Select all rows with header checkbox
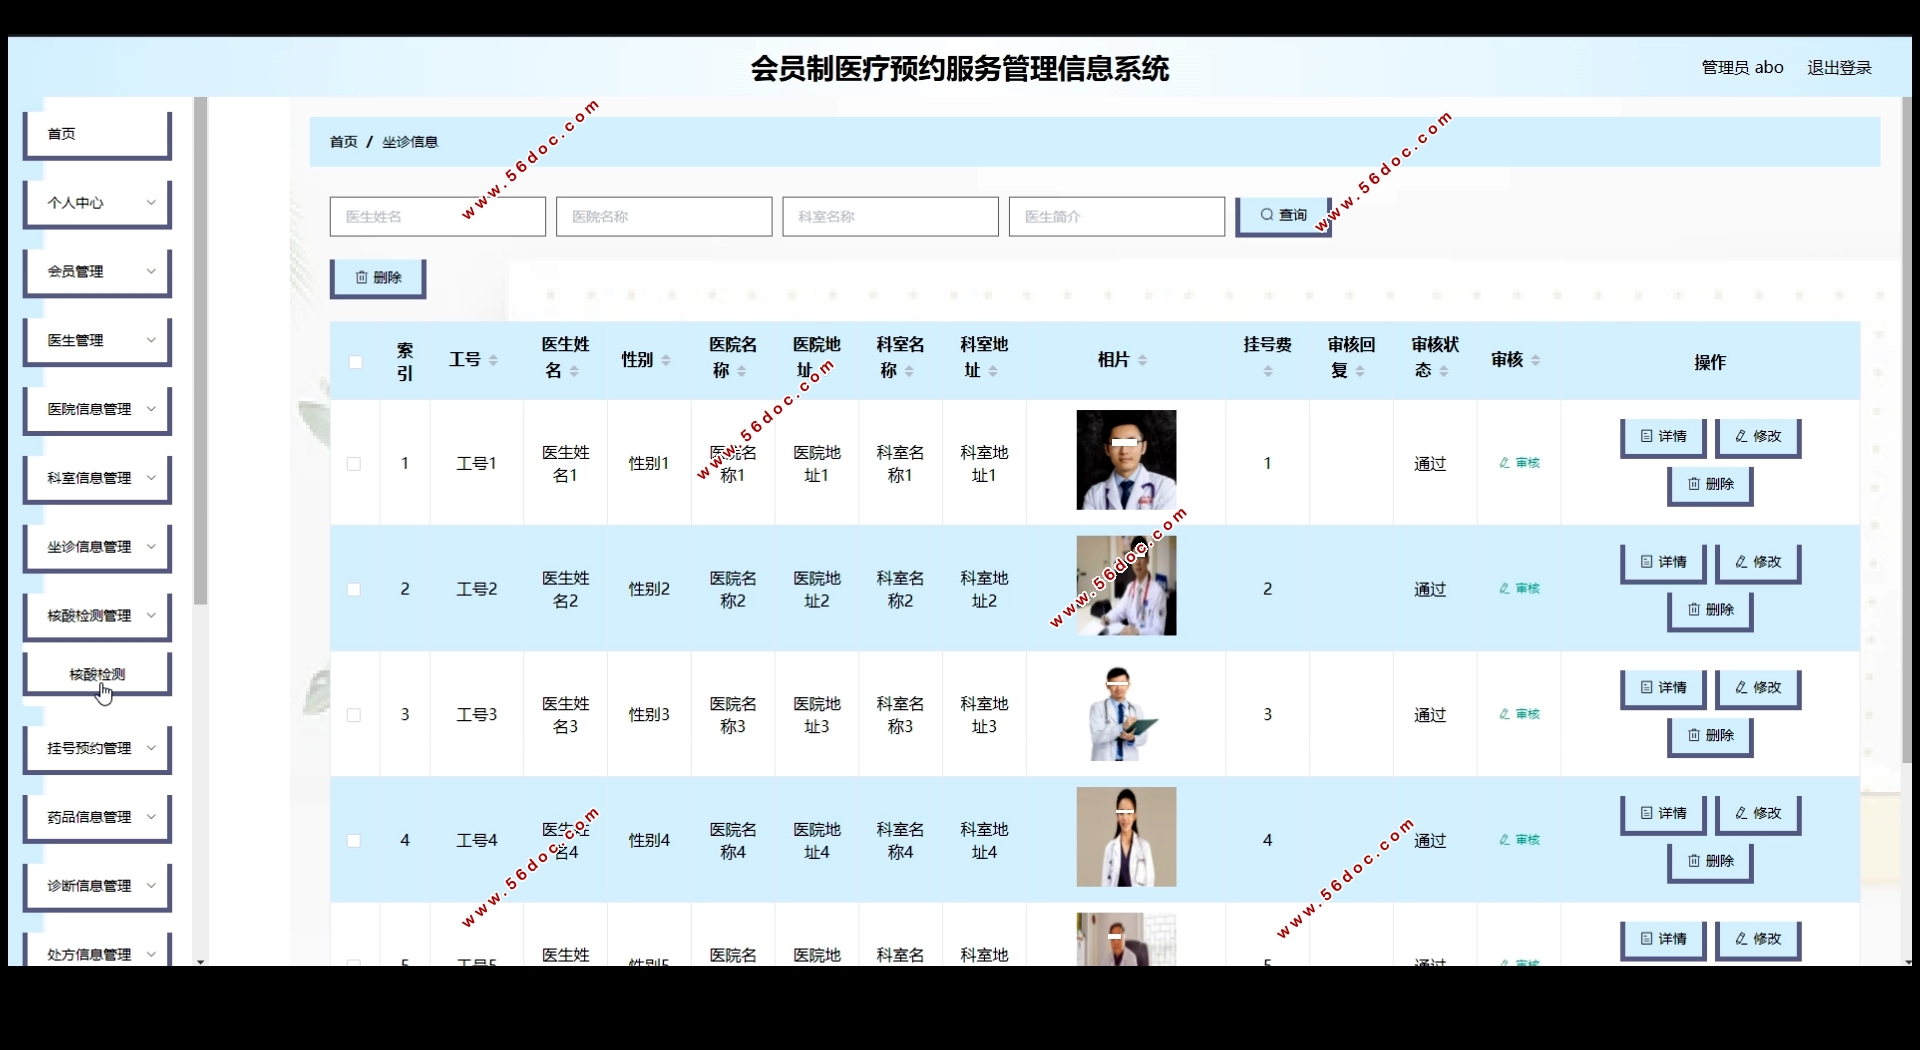The image size is (1920, 1050). tap(355, 362)
